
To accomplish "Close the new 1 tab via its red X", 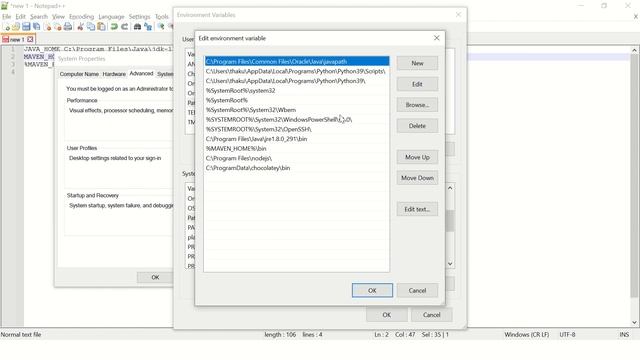I will (x=30, y=40).
